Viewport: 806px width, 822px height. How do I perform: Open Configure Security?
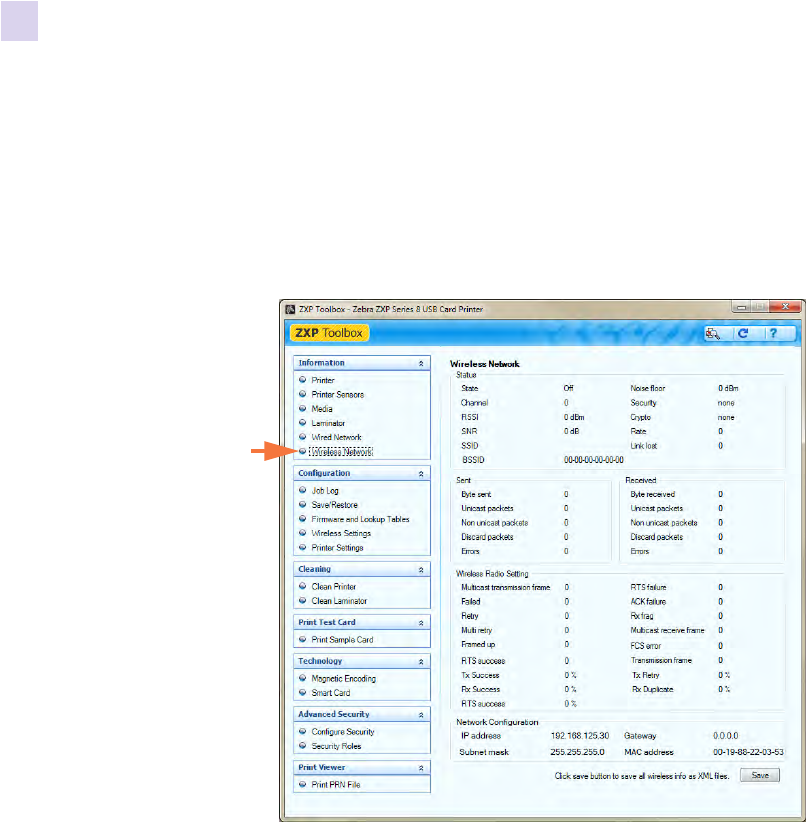[342, 732]
